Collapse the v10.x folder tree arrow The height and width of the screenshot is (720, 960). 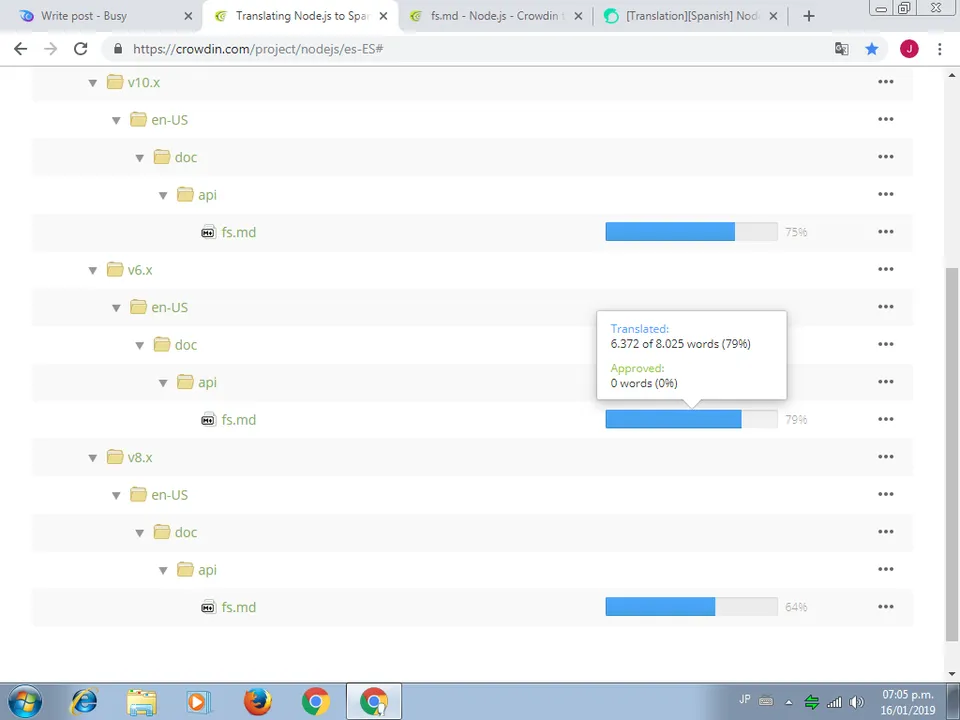pos(92,83)
